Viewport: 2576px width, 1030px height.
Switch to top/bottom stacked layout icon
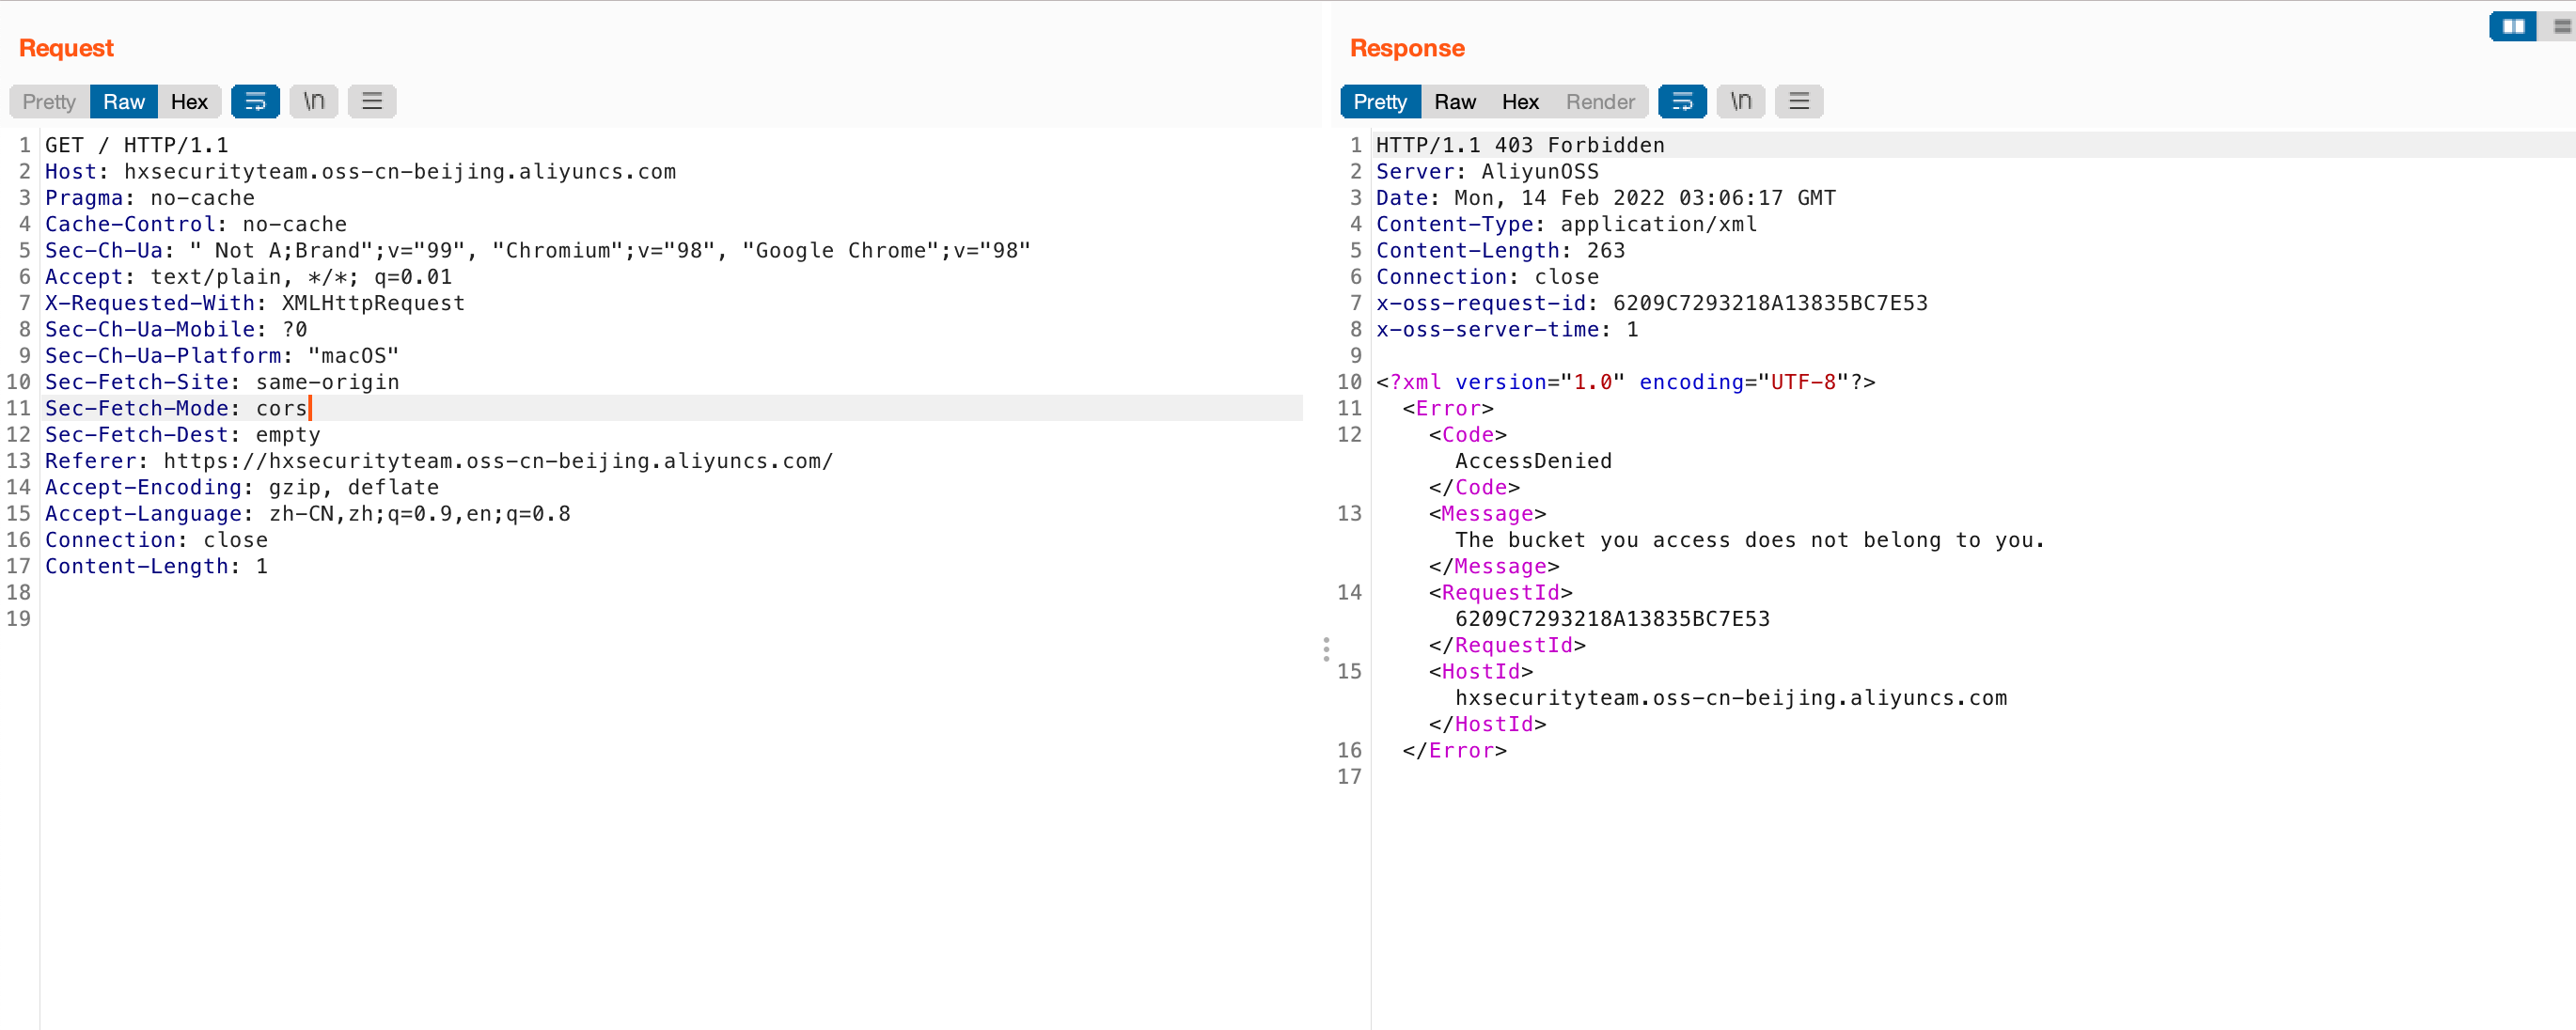[x=2561, y=26]
